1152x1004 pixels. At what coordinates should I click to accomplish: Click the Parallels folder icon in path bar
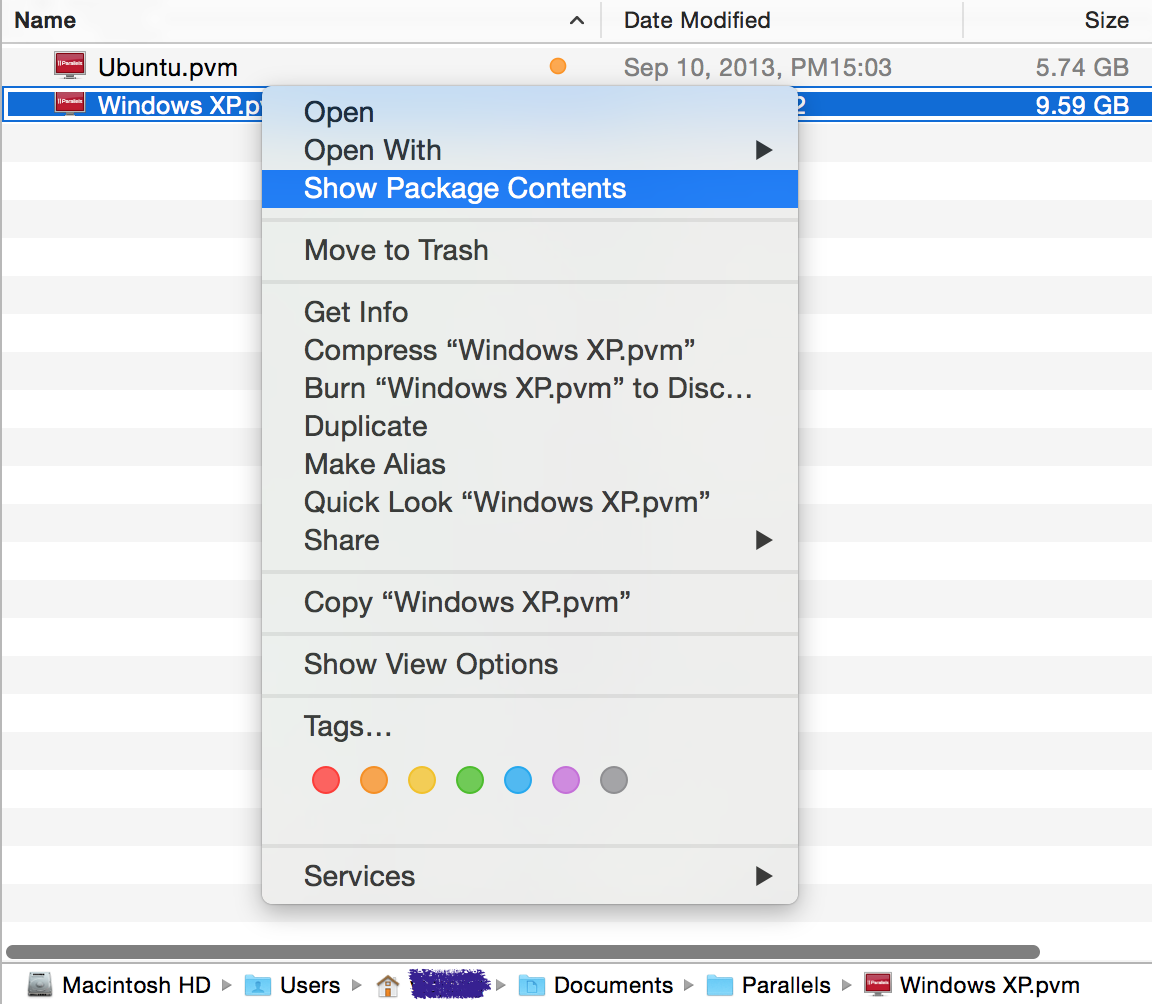point(720,985)
